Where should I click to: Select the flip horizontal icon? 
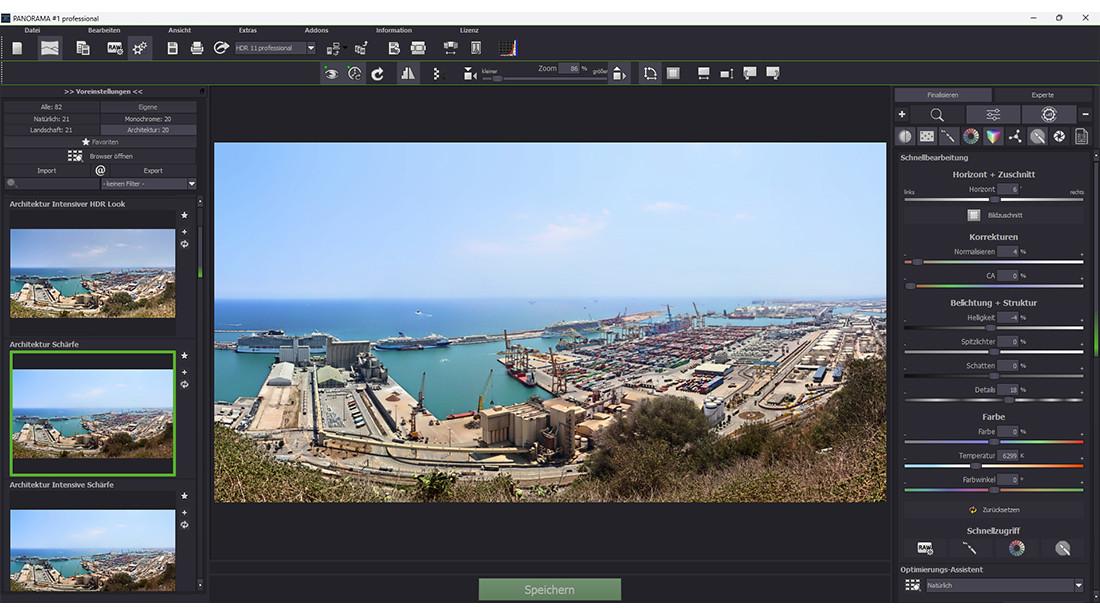(407, 71)
